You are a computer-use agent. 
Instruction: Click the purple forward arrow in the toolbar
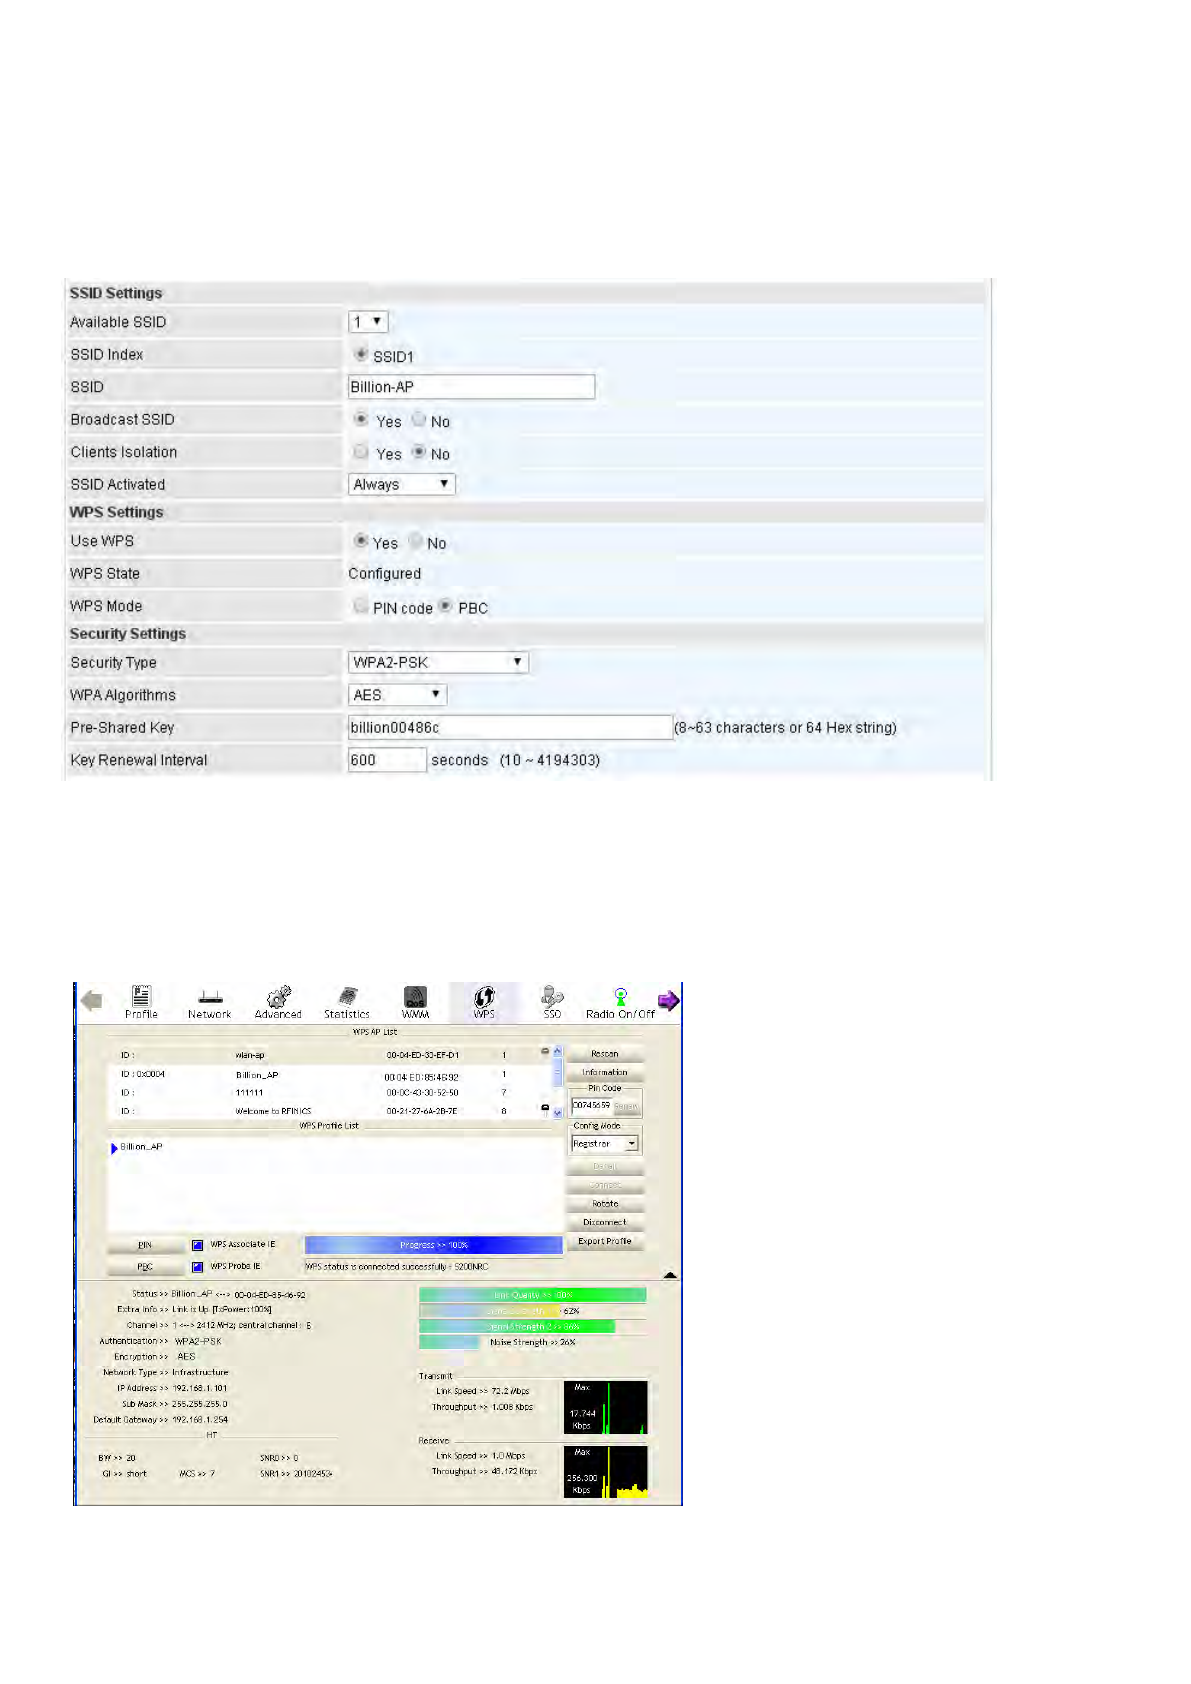point(668,1000)
